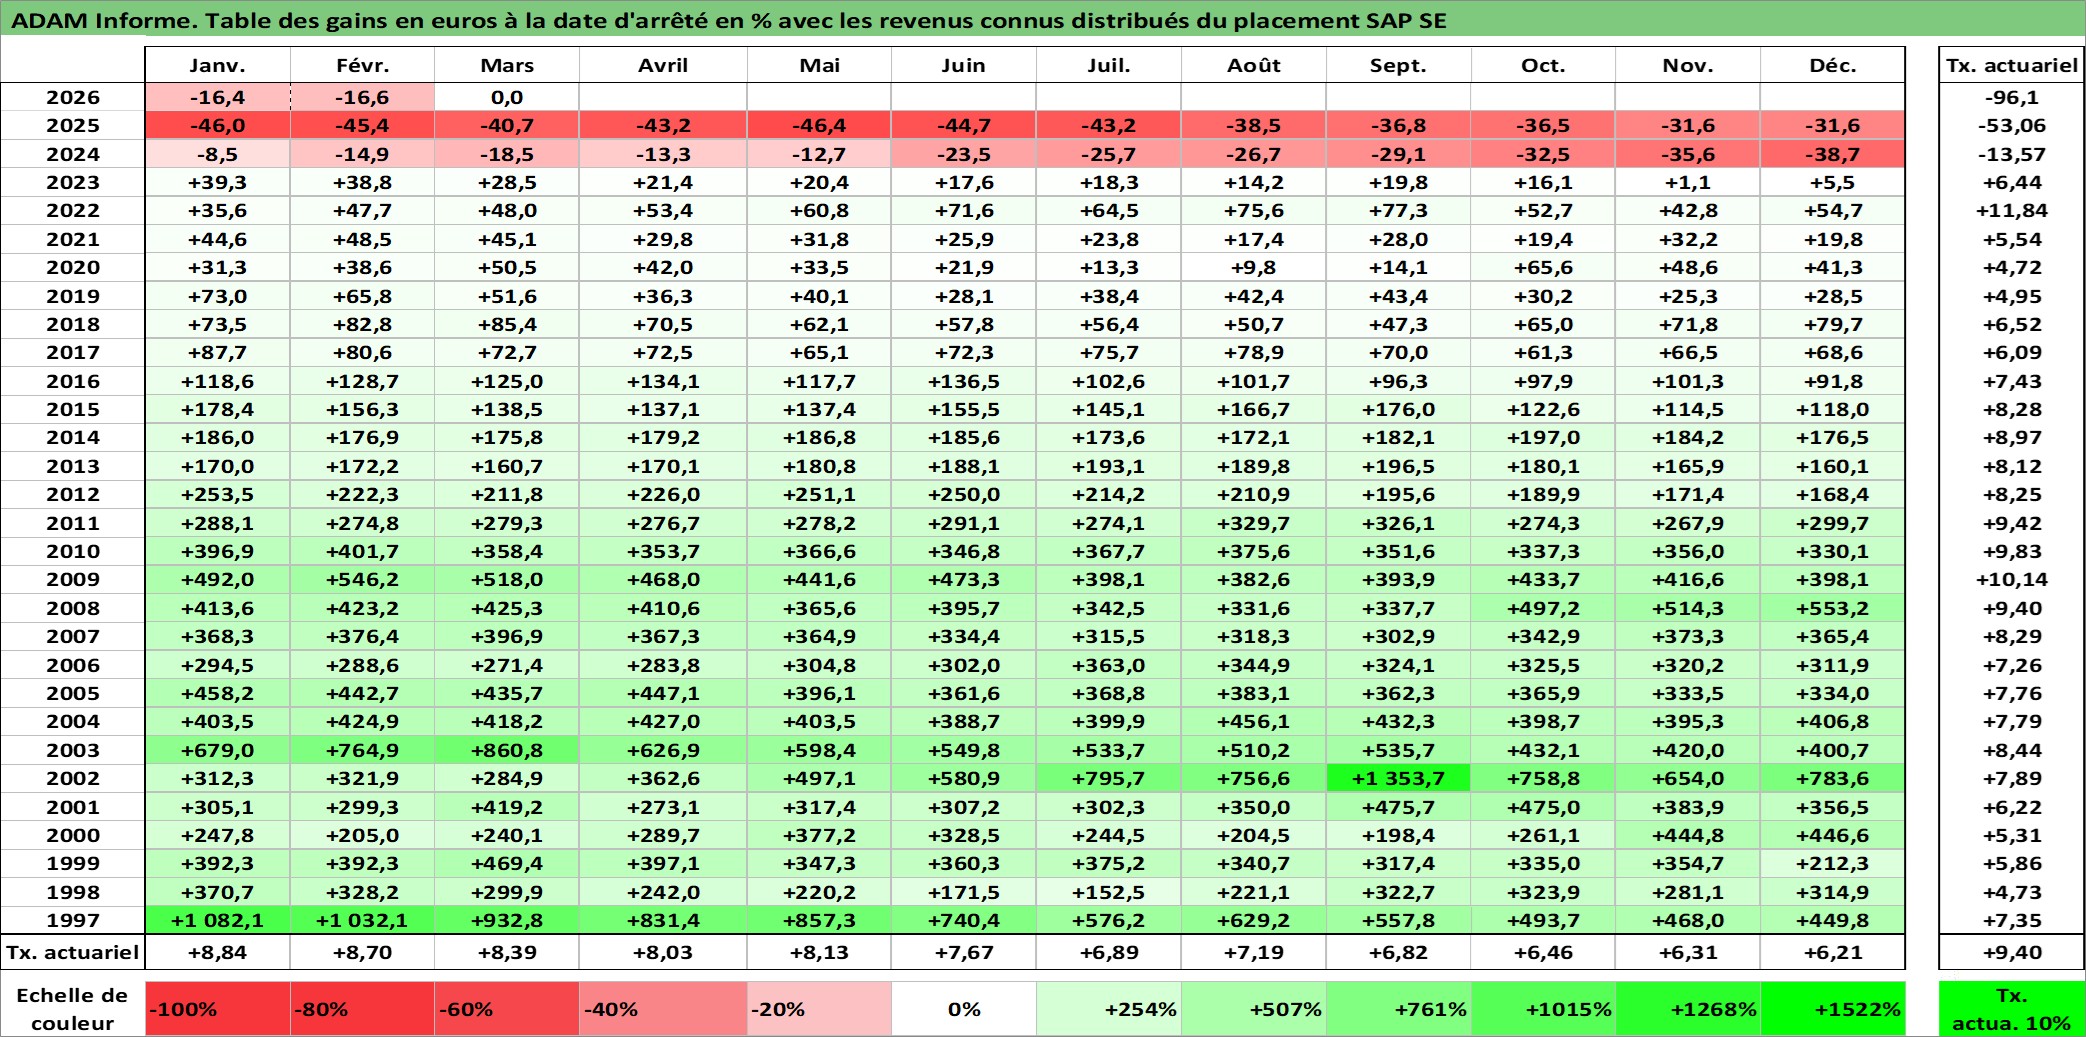
Task: Select the 'Tx. actuariel' bottom row label
Action: (x=73, y=952)
